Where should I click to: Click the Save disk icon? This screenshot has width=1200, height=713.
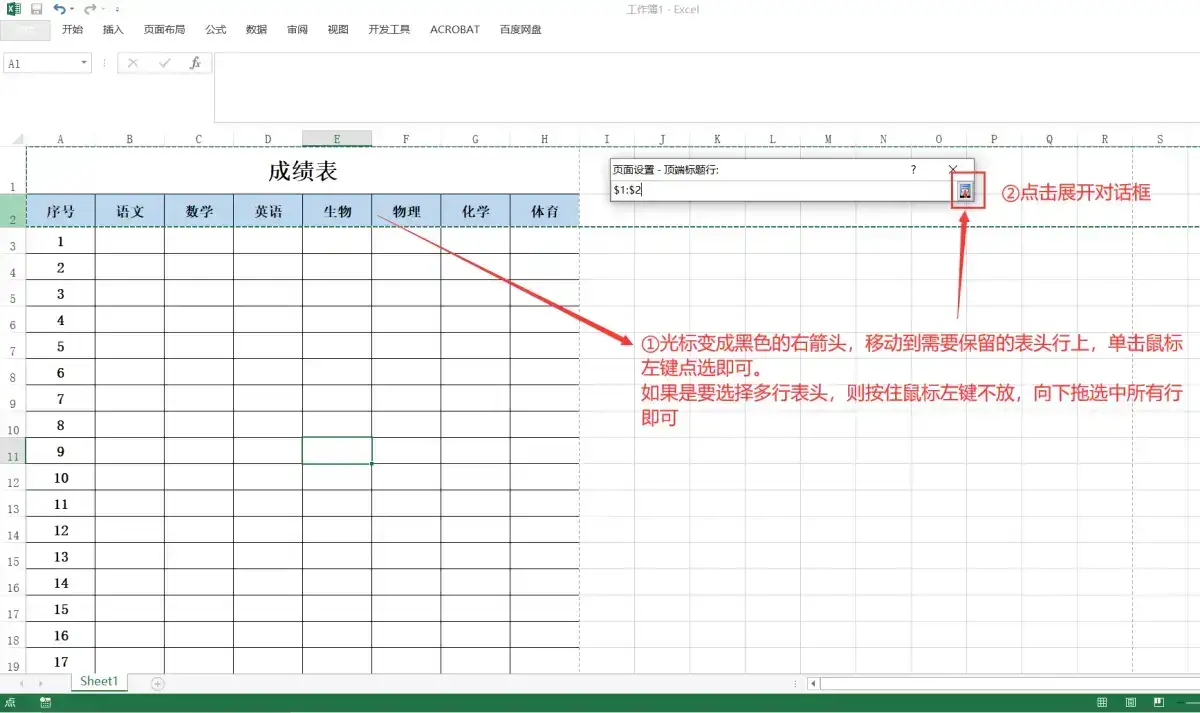pyautogui.click(x=36, y=9)
